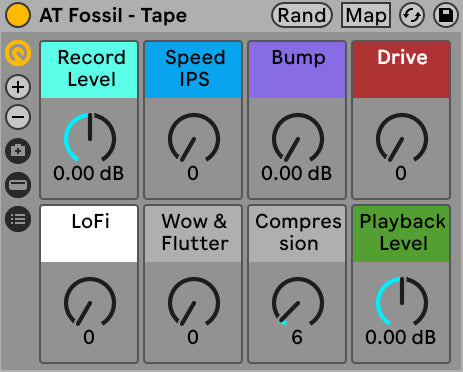This screenshot has width=463, height=372.
Task: Save the preset with the floppy disk icon
Action: tap(446, 15)
